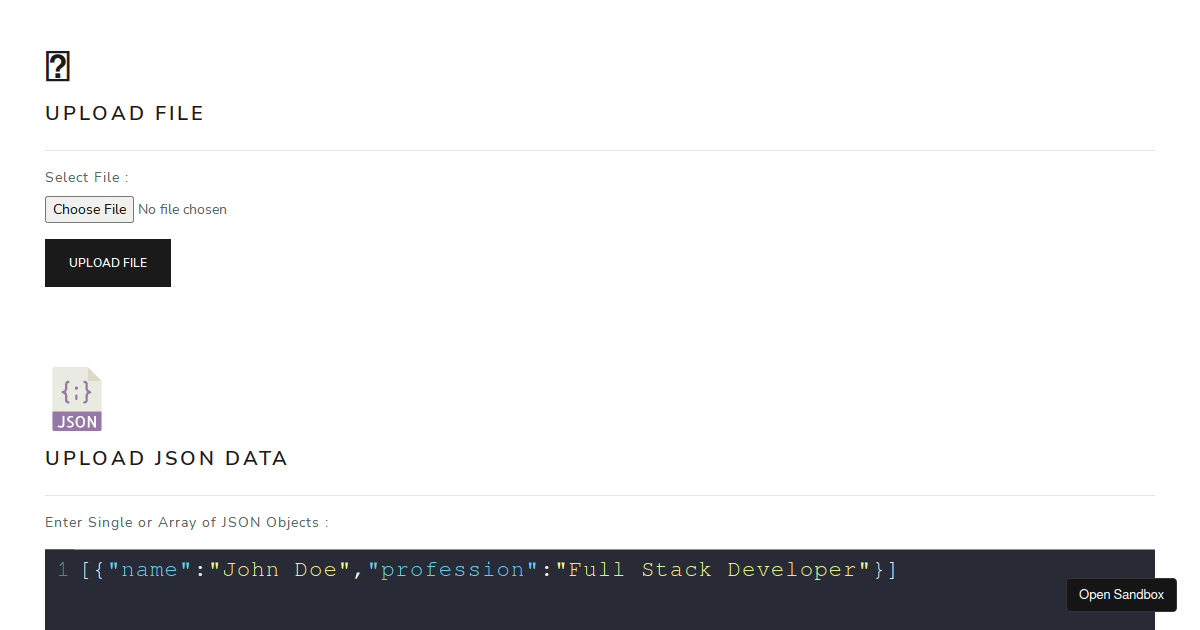The image size is (1200, 630).
Task: Click the opening square bracket in the editor
Action: (x=87, y=570)
